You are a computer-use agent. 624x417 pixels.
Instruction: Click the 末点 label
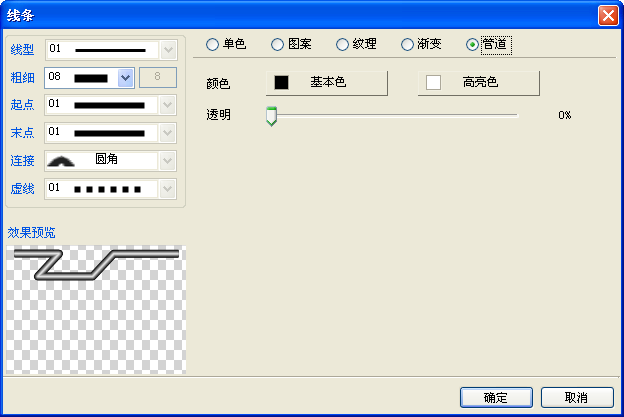(x=22, y=133)
